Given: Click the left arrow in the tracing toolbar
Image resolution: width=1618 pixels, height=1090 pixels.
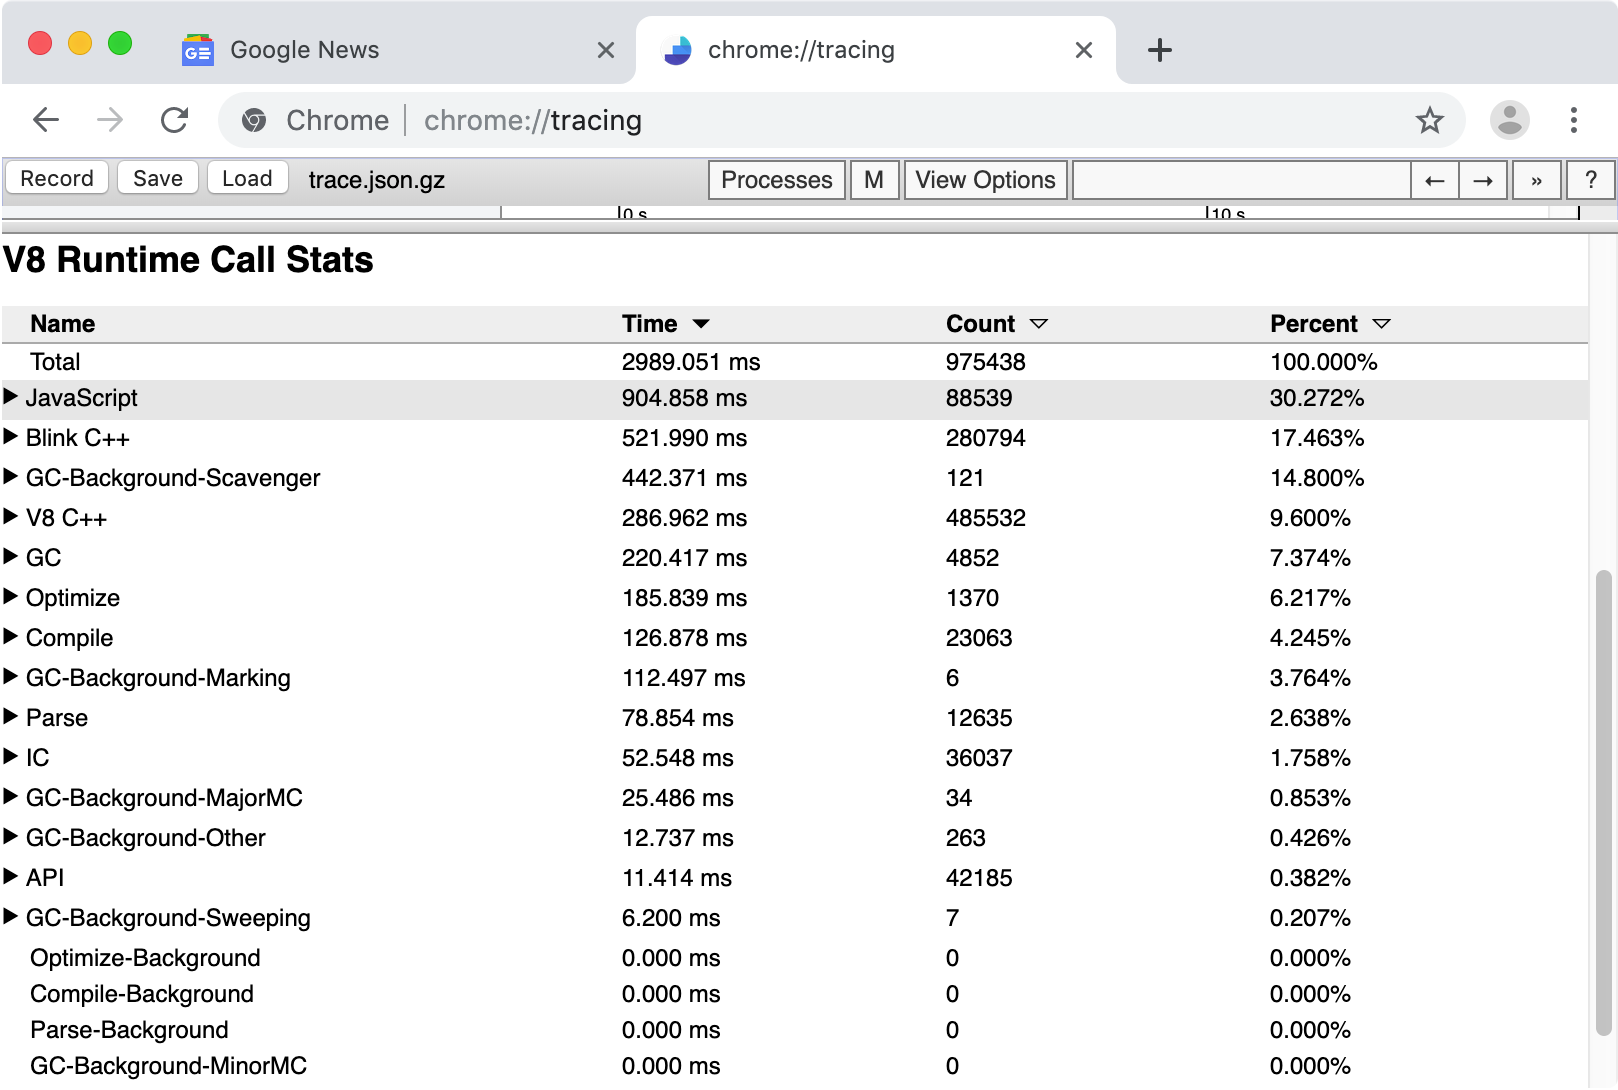Looking at the screenshot, I should click(1434, 180).
